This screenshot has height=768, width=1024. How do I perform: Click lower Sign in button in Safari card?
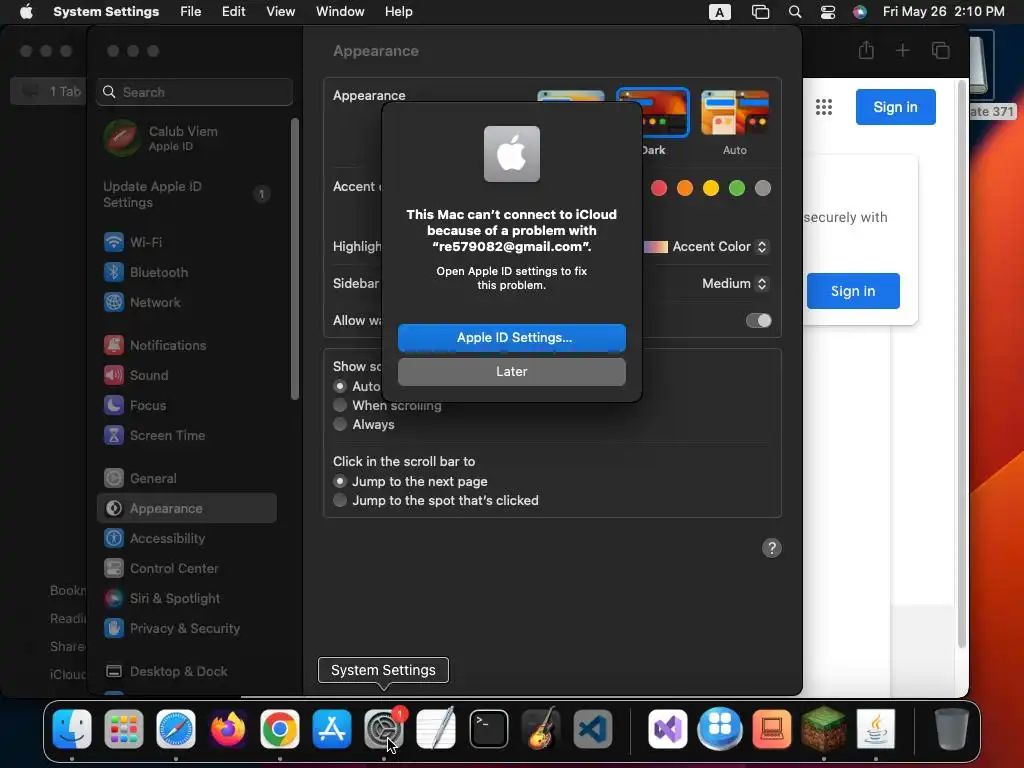[x=853, y=291]
